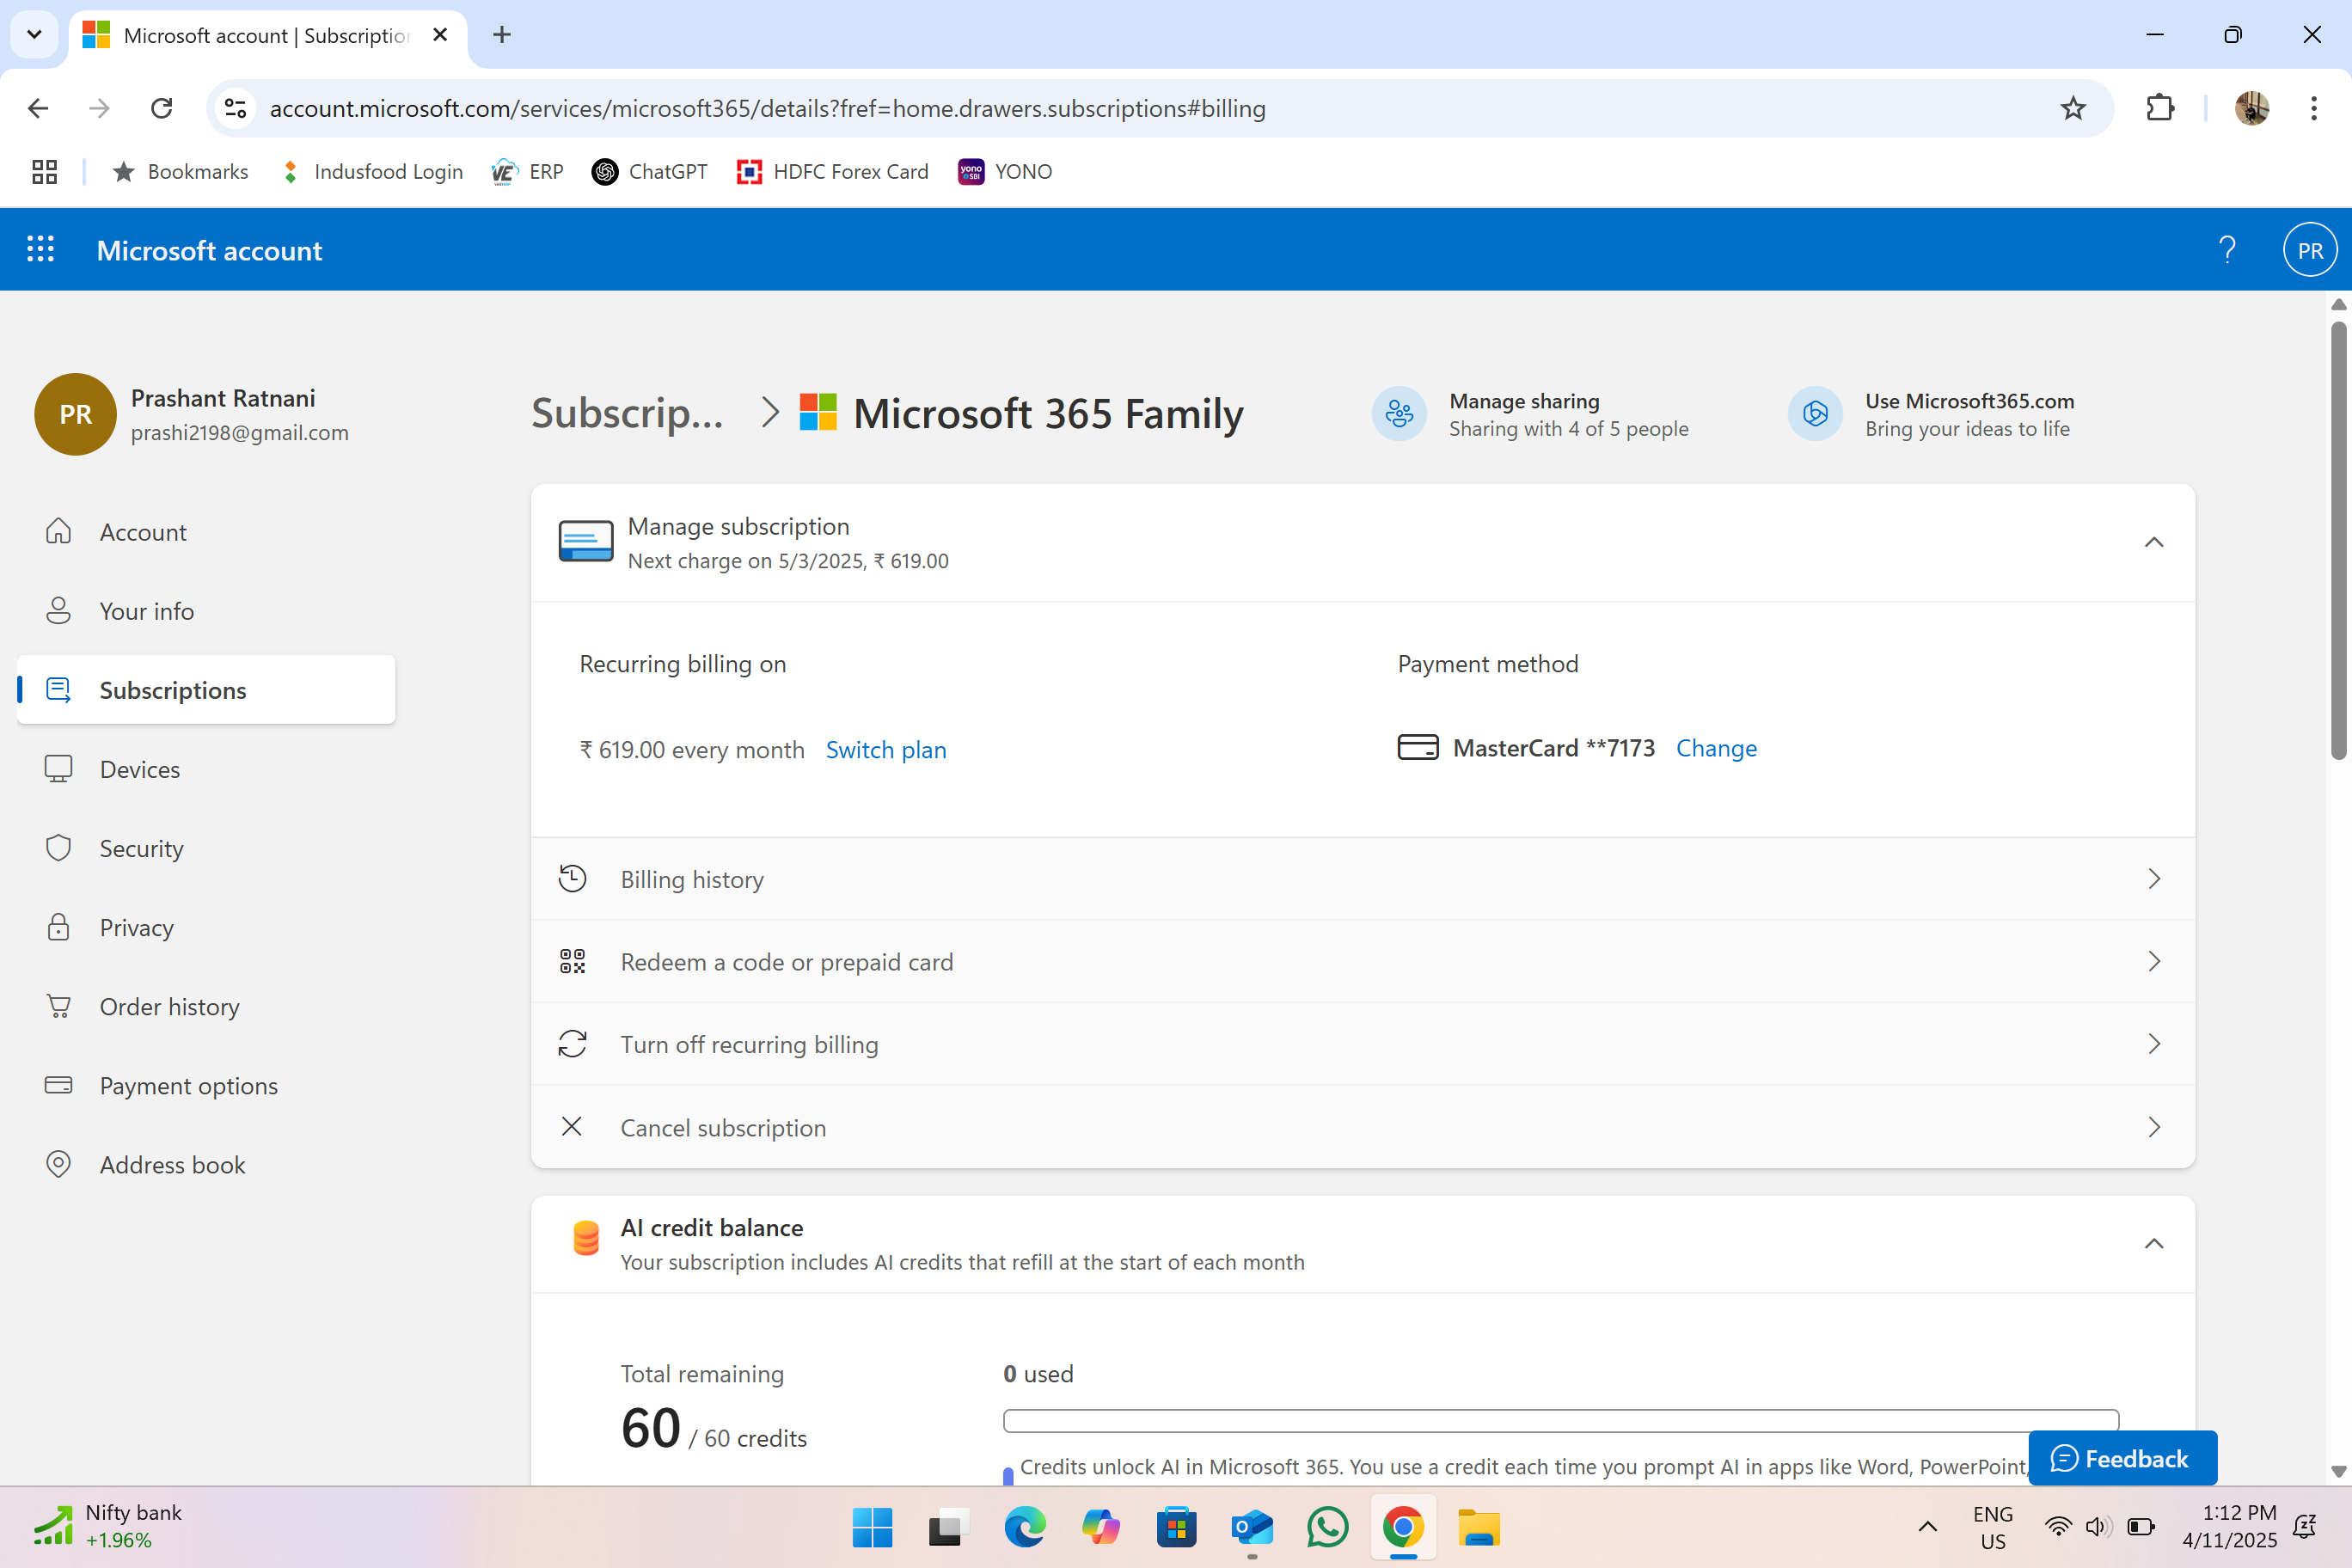Viewport: 2352px width, 1568px height.
Task: Open Your info in the sidebar
Action: tap(206, 611)
